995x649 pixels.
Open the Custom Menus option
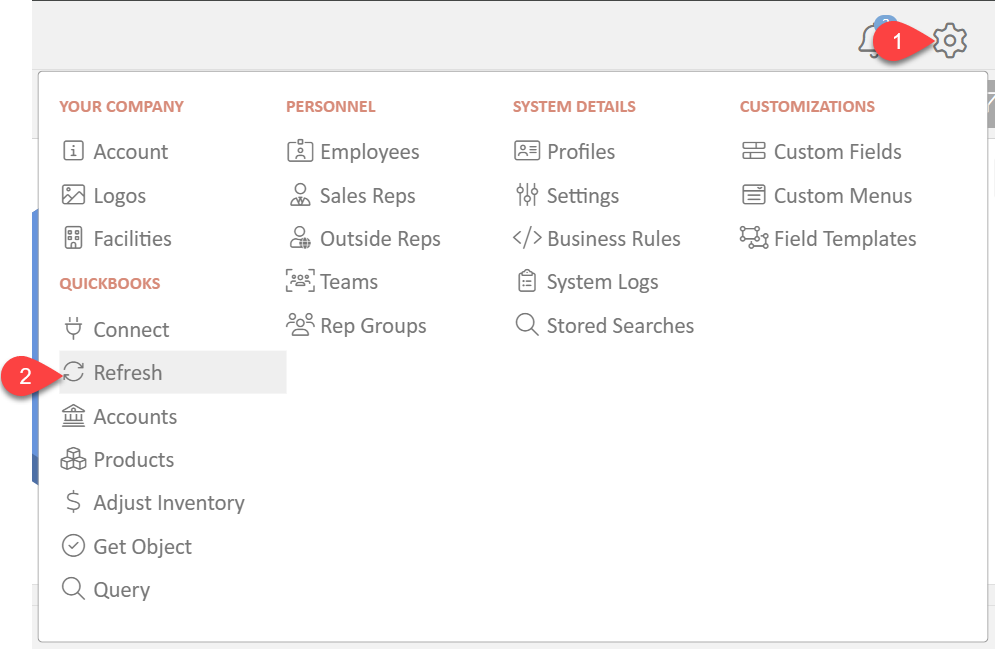click(826, 195)
